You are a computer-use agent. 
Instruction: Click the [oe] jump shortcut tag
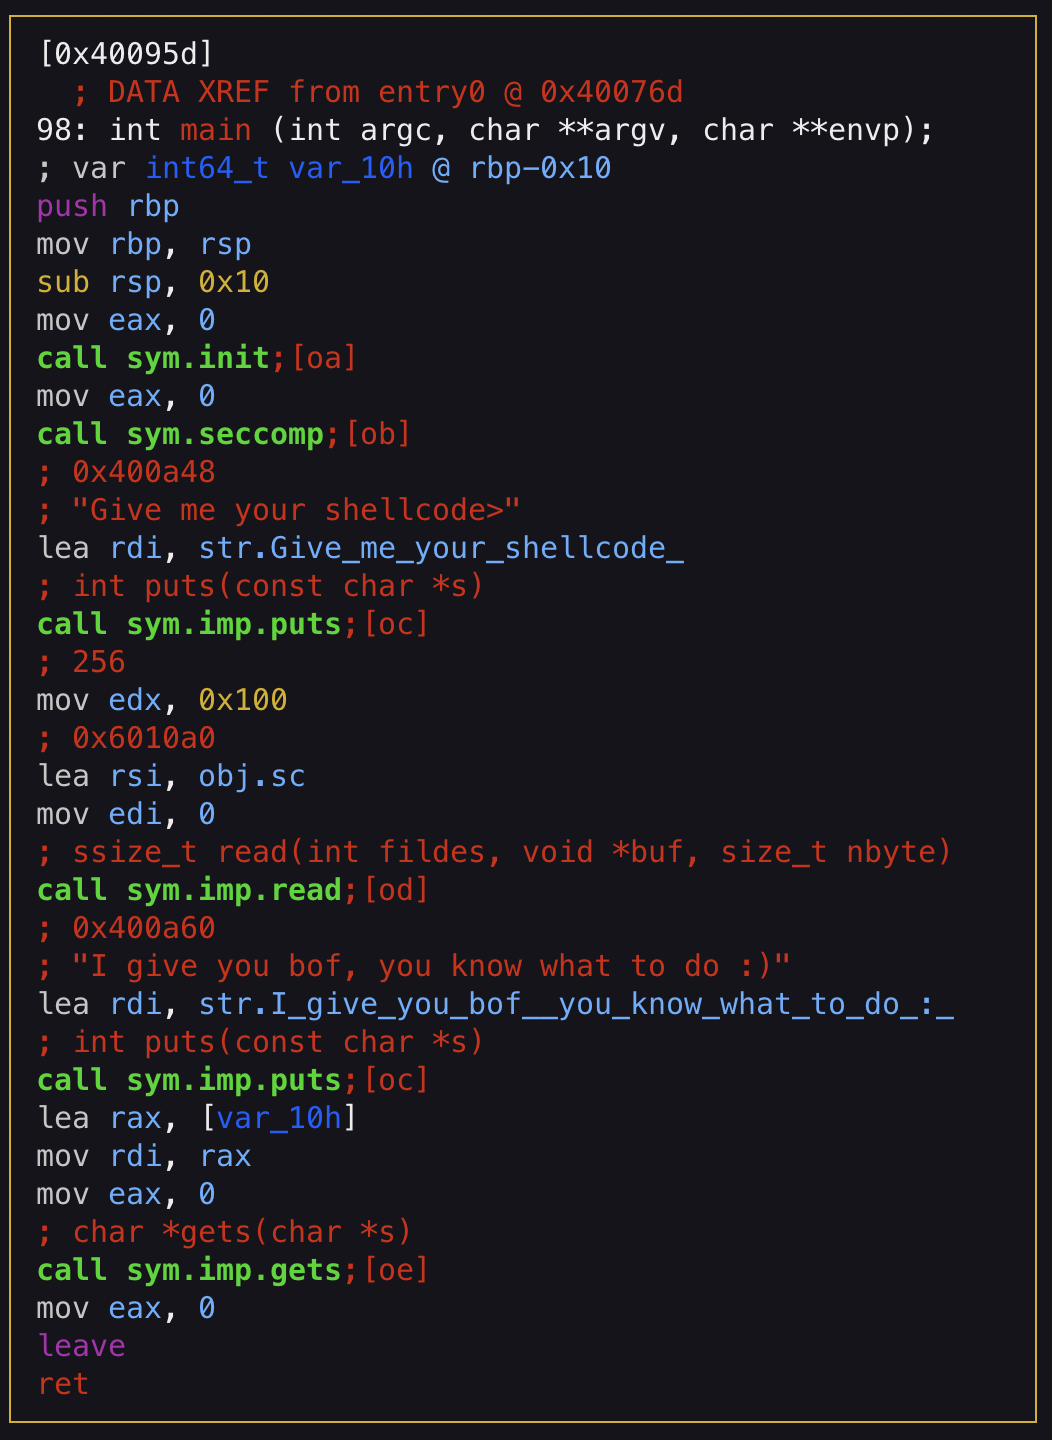(395, 1270)
